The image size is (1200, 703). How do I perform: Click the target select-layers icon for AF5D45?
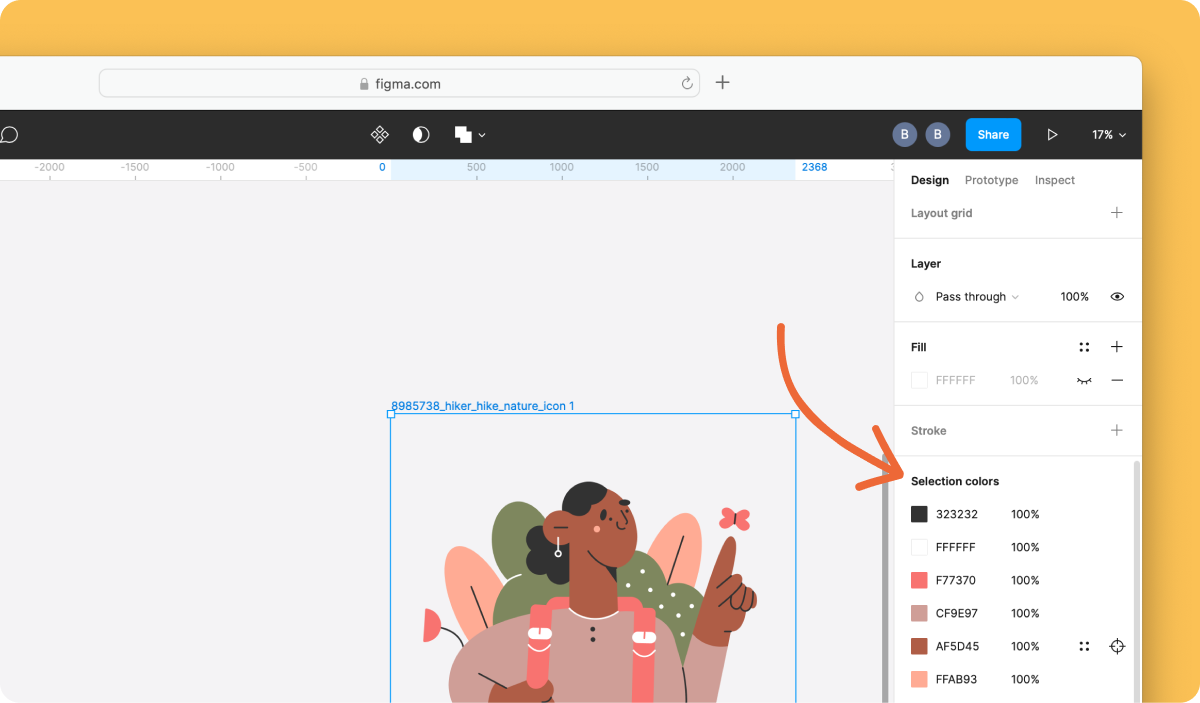click(x=1117, y=646)
